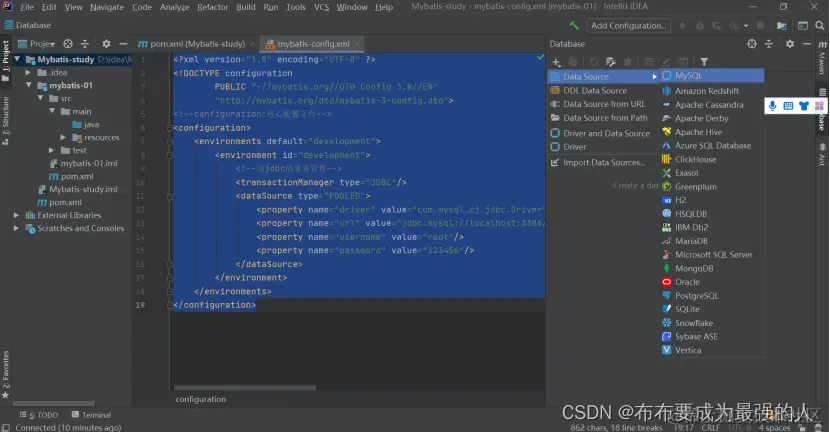Open the 1: Project tool window stripe

[6, 60]
